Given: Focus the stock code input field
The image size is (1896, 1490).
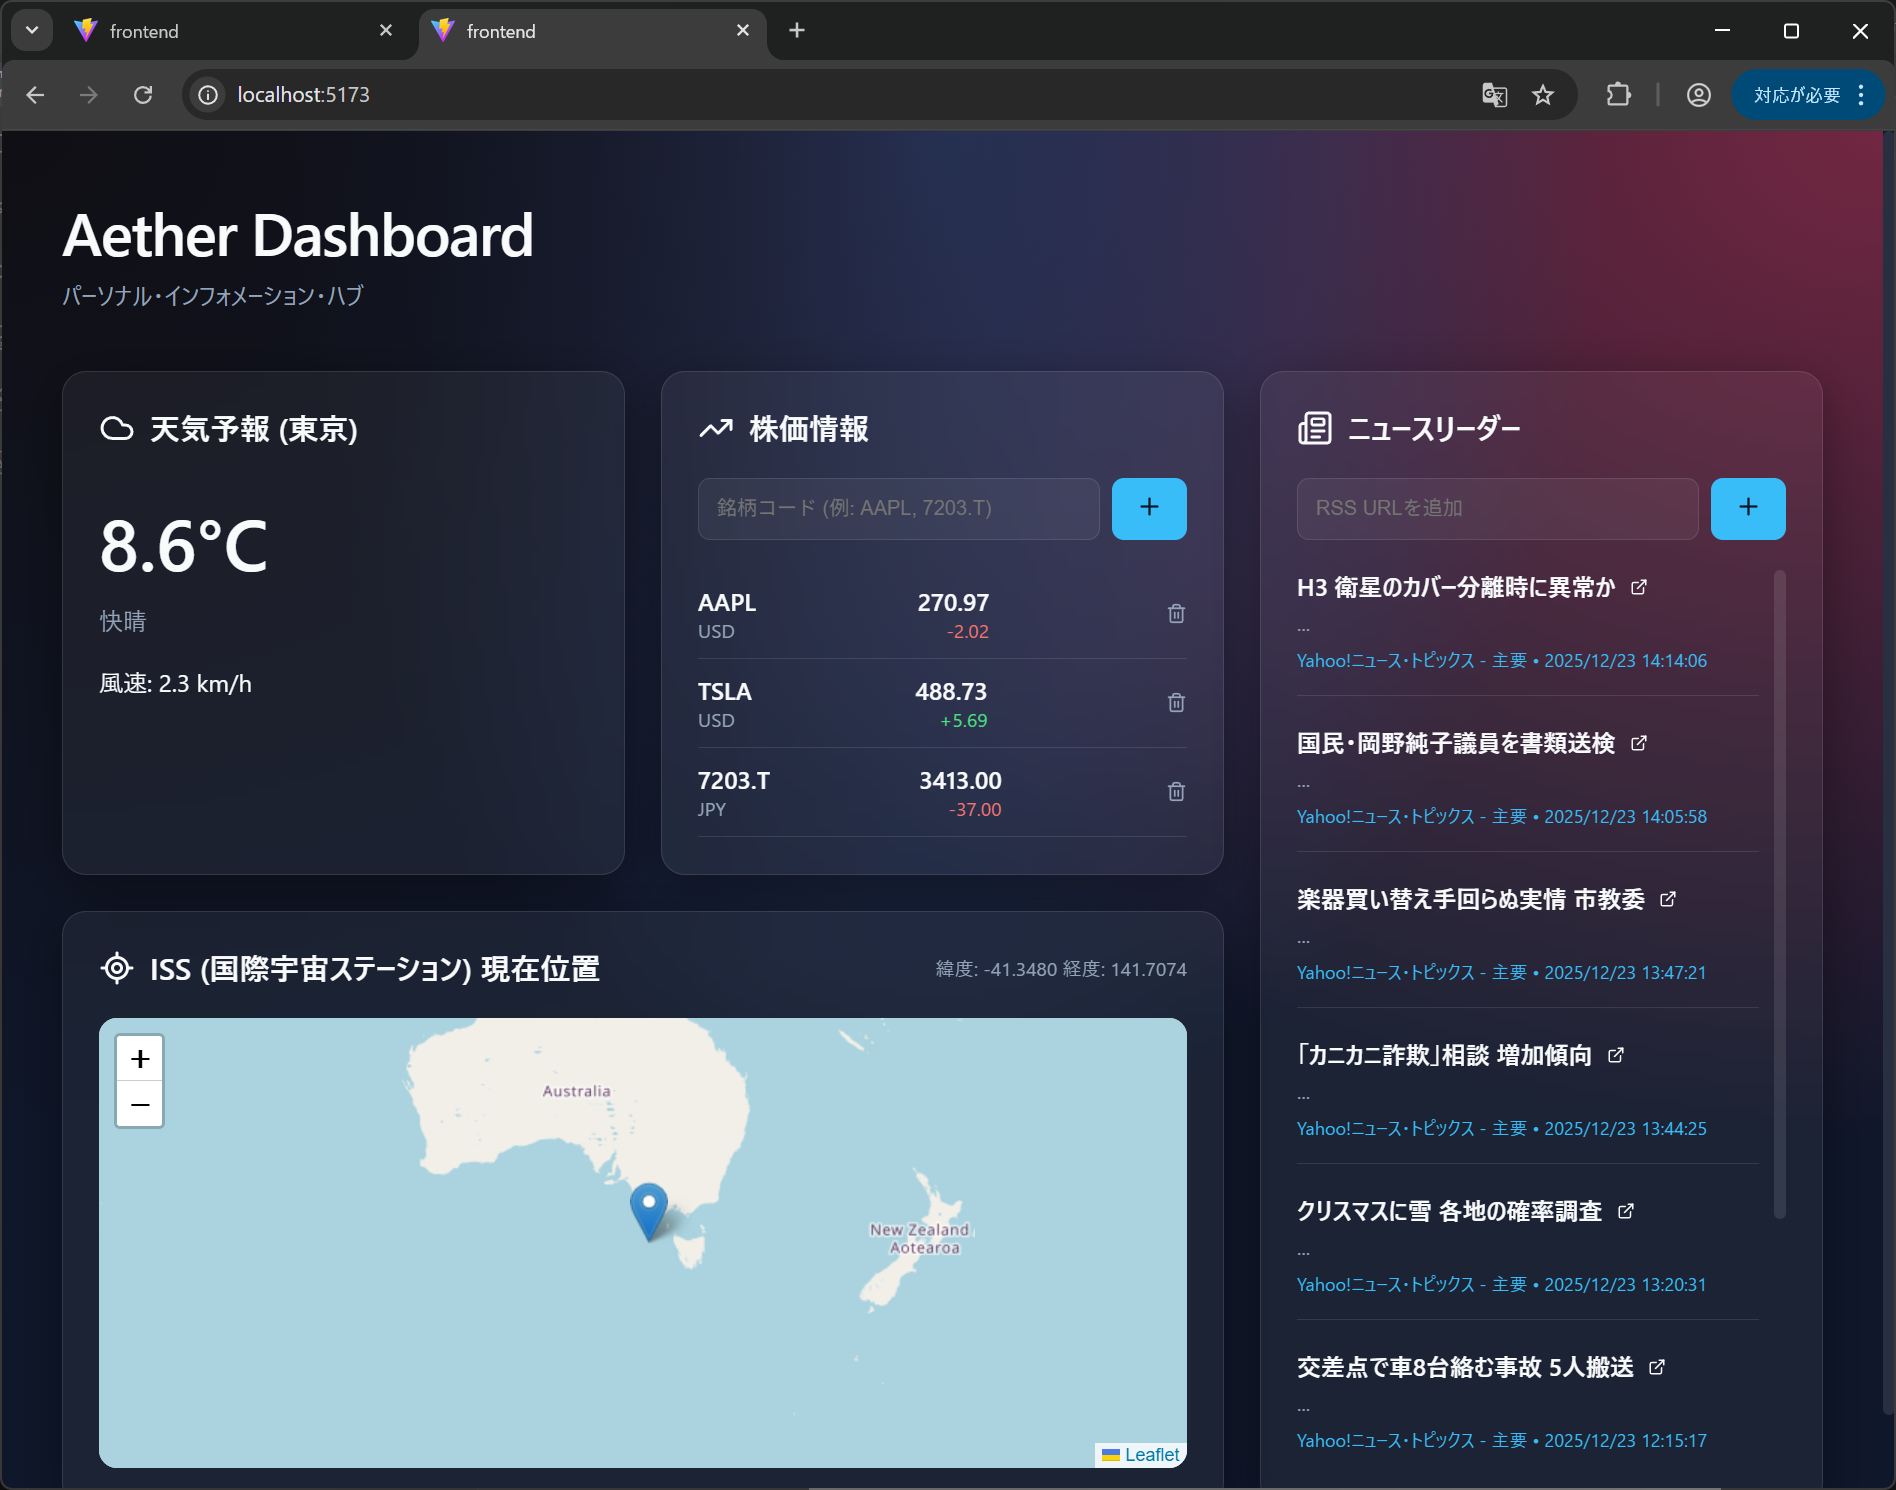Looking at the screenshot, I should tap(898, 508).
